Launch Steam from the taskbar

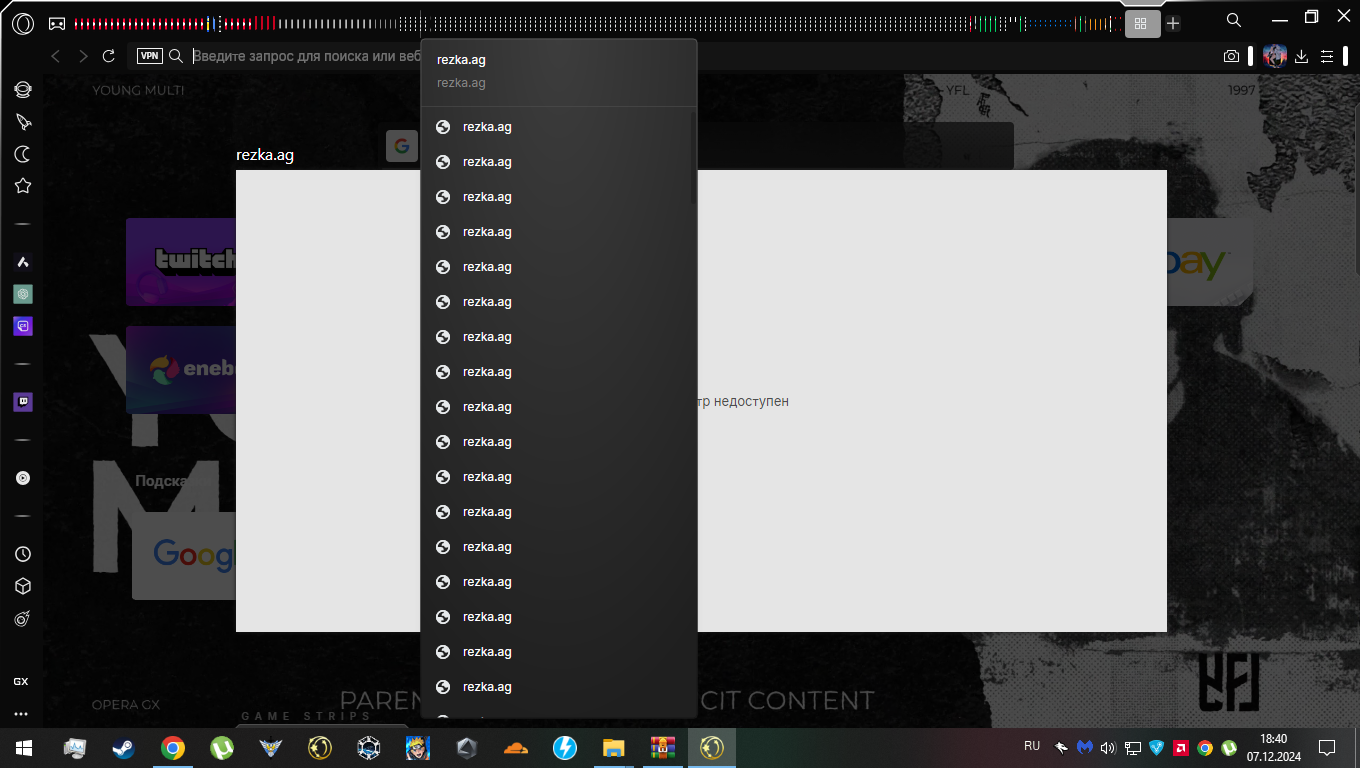pos(124,747)
